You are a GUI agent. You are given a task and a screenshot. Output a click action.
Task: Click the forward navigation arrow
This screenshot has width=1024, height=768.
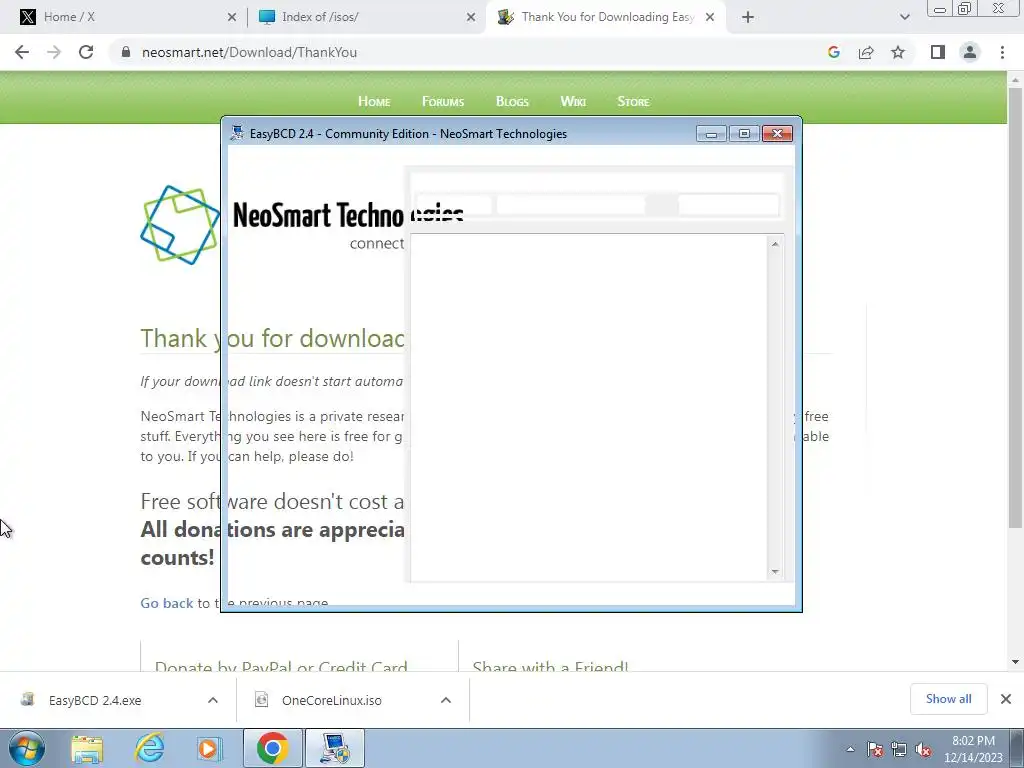54,52
